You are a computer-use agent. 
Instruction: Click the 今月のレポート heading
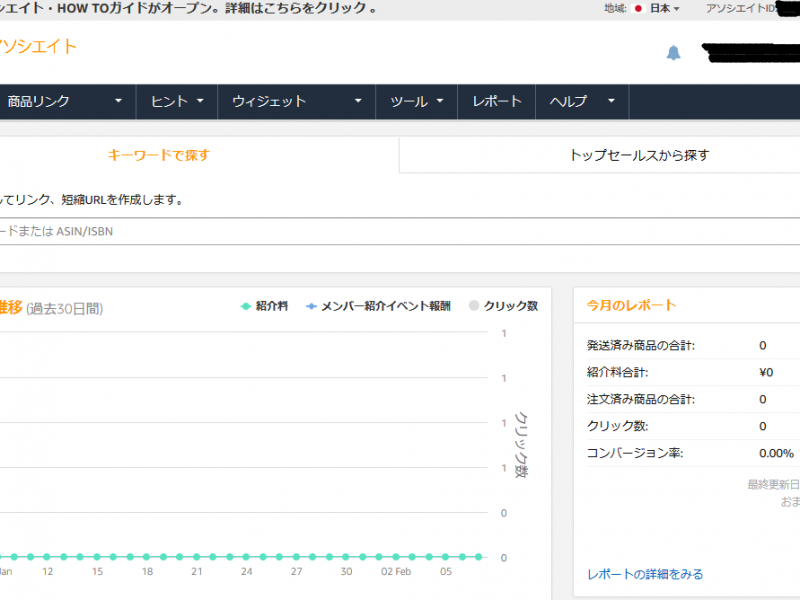(631, 306)
